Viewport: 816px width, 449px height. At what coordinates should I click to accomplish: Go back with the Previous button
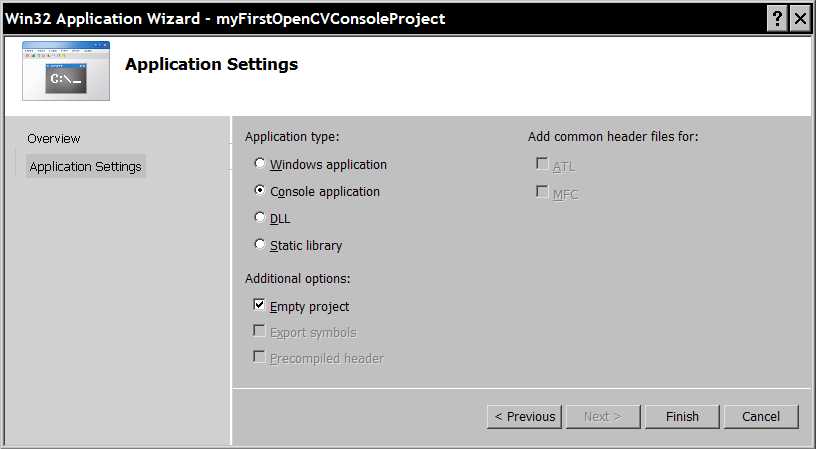524,417
